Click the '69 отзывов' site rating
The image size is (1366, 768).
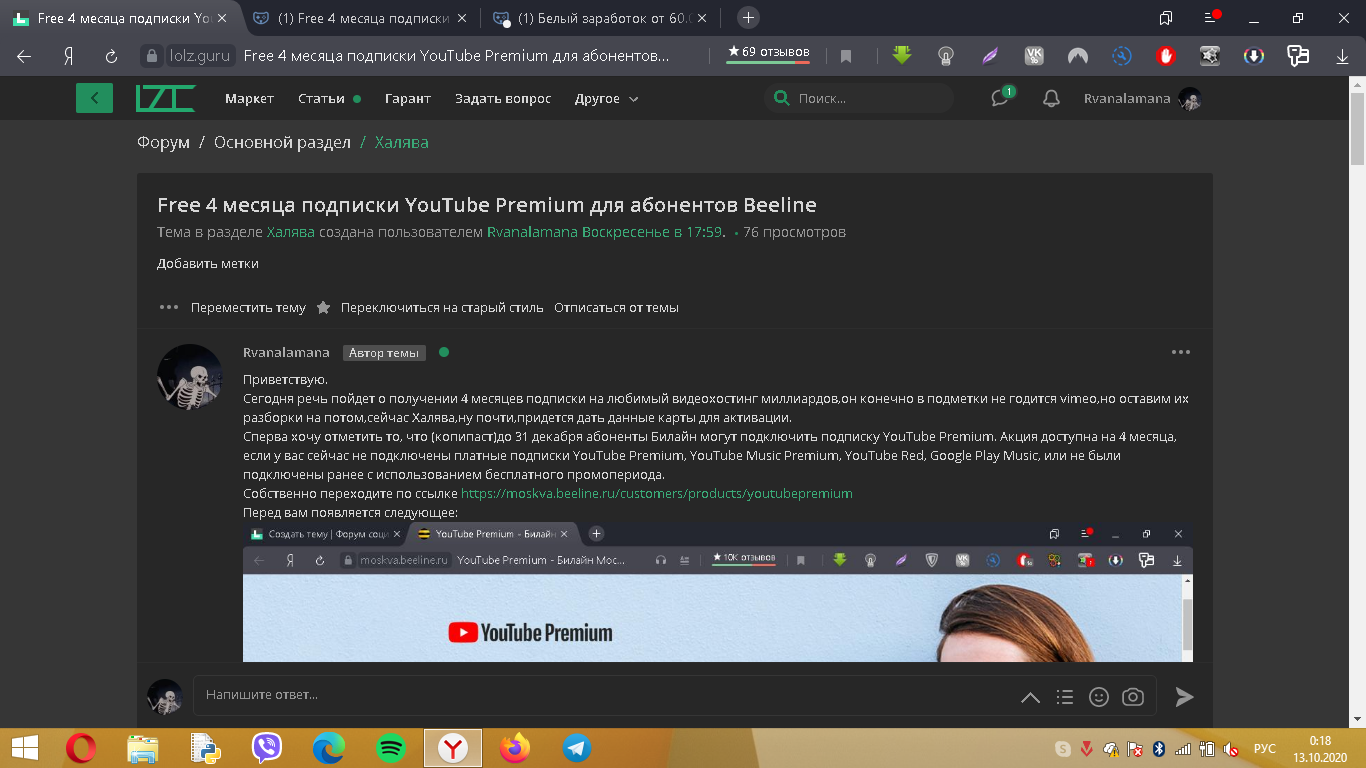768,53
